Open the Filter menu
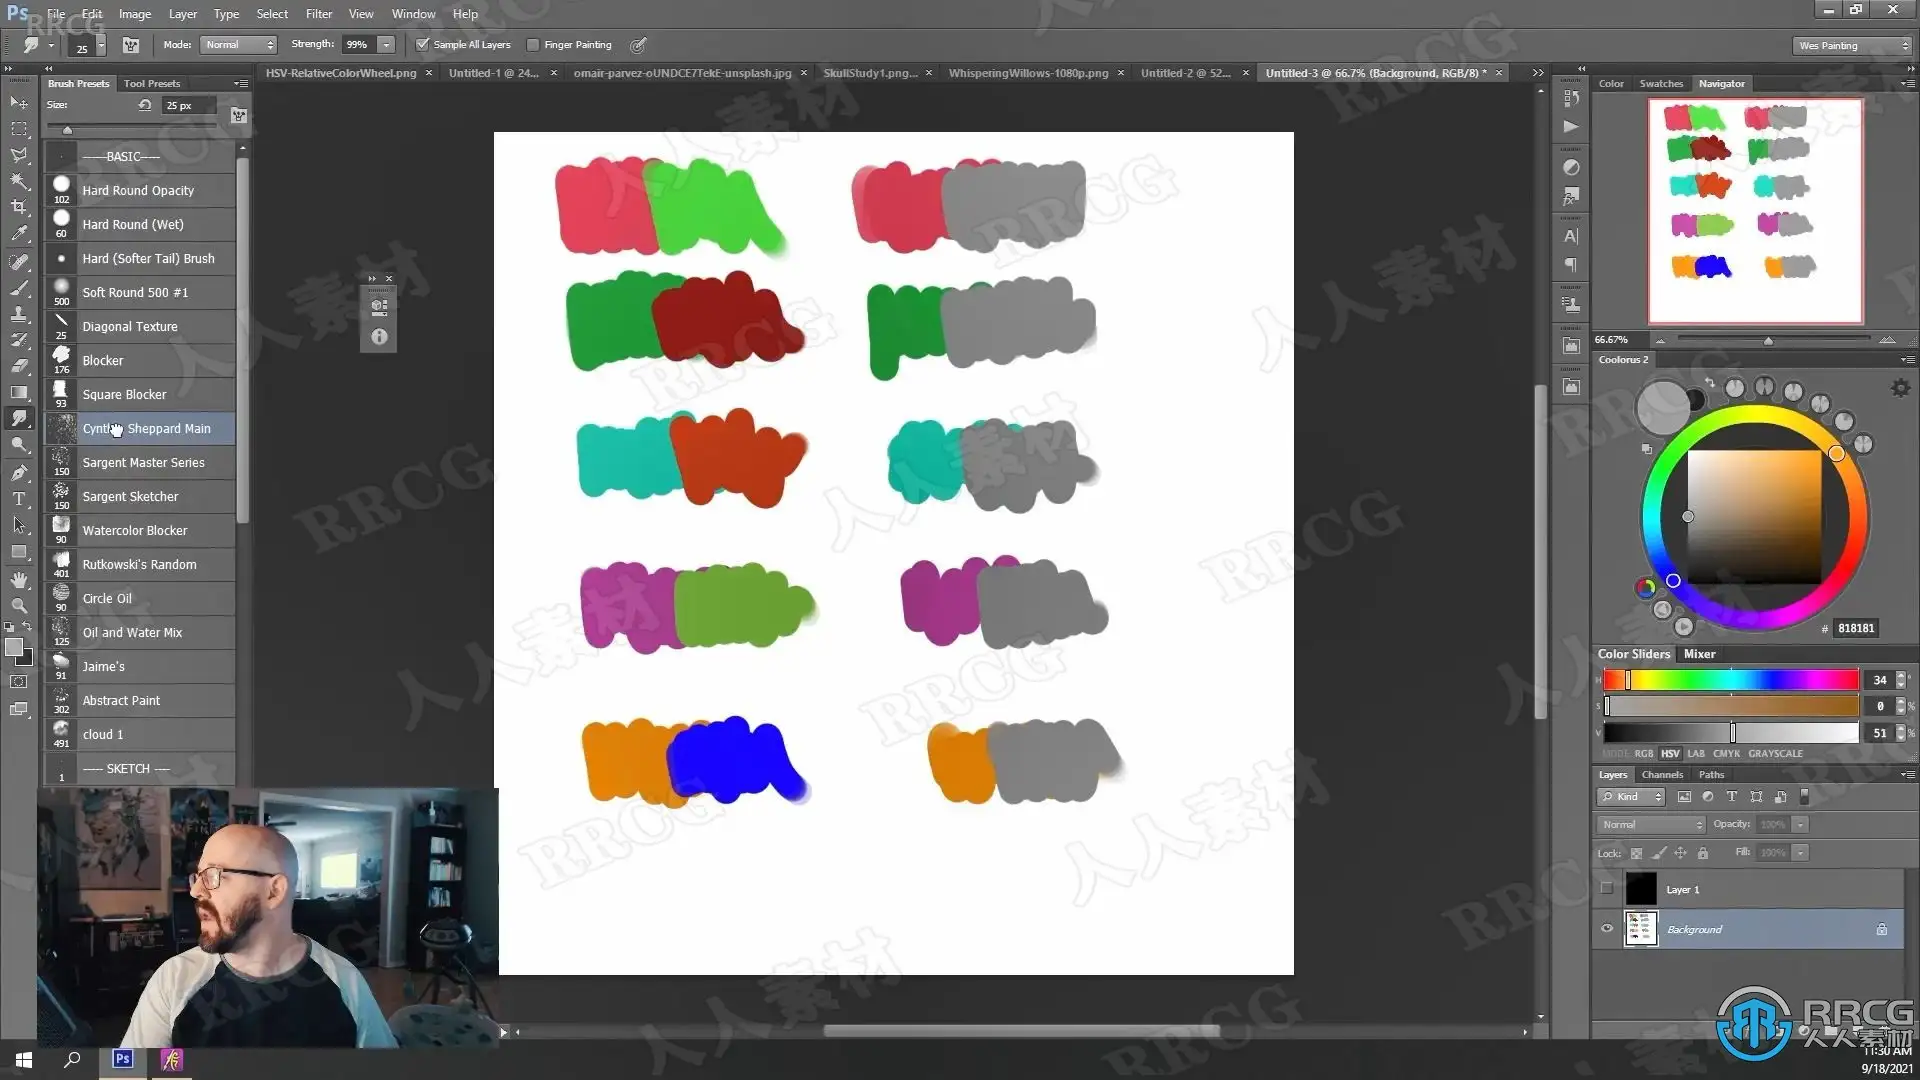The image size is (1920, 1080). coord(319,14)
